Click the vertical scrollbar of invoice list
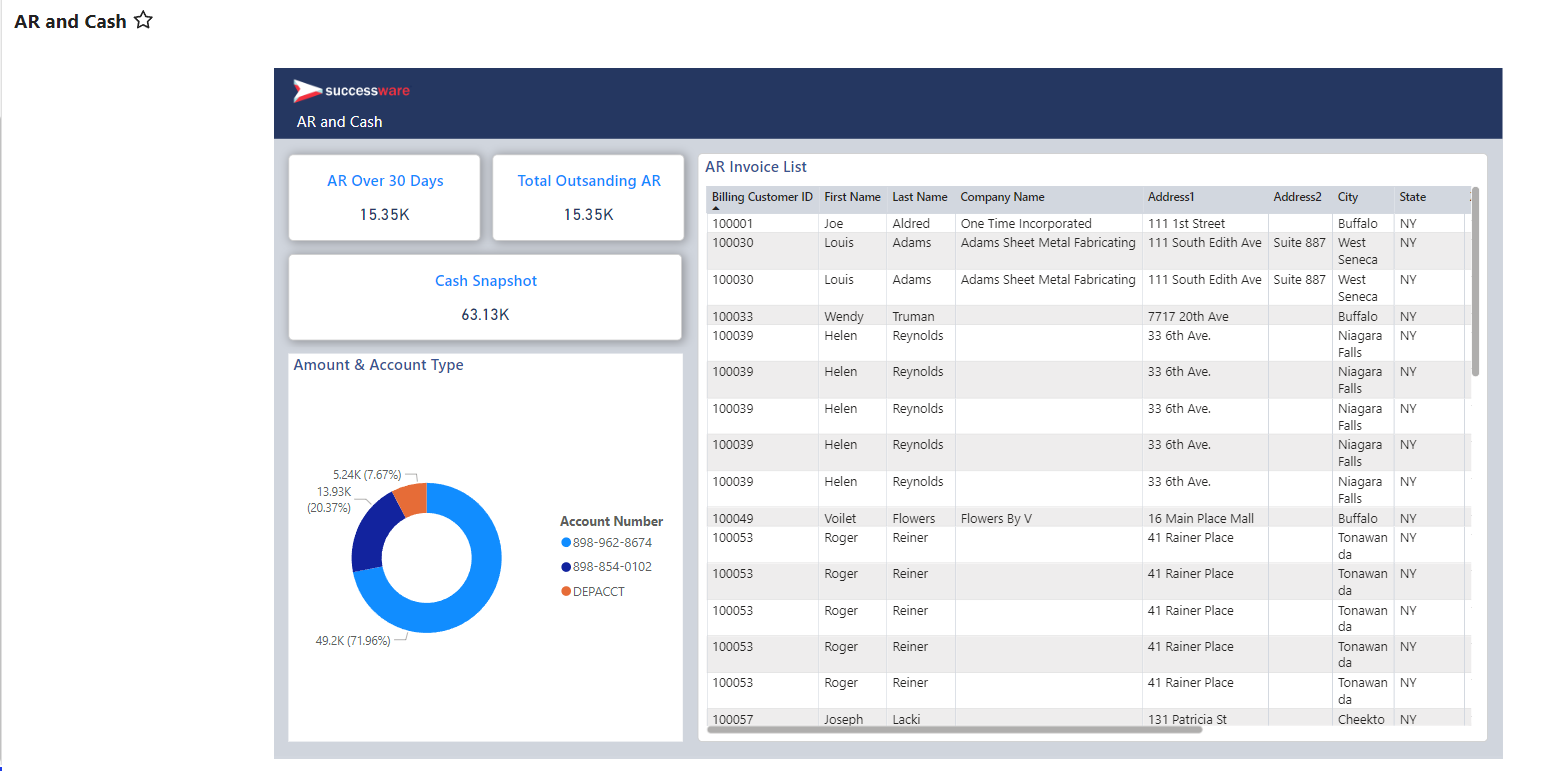 (1475, 282)
